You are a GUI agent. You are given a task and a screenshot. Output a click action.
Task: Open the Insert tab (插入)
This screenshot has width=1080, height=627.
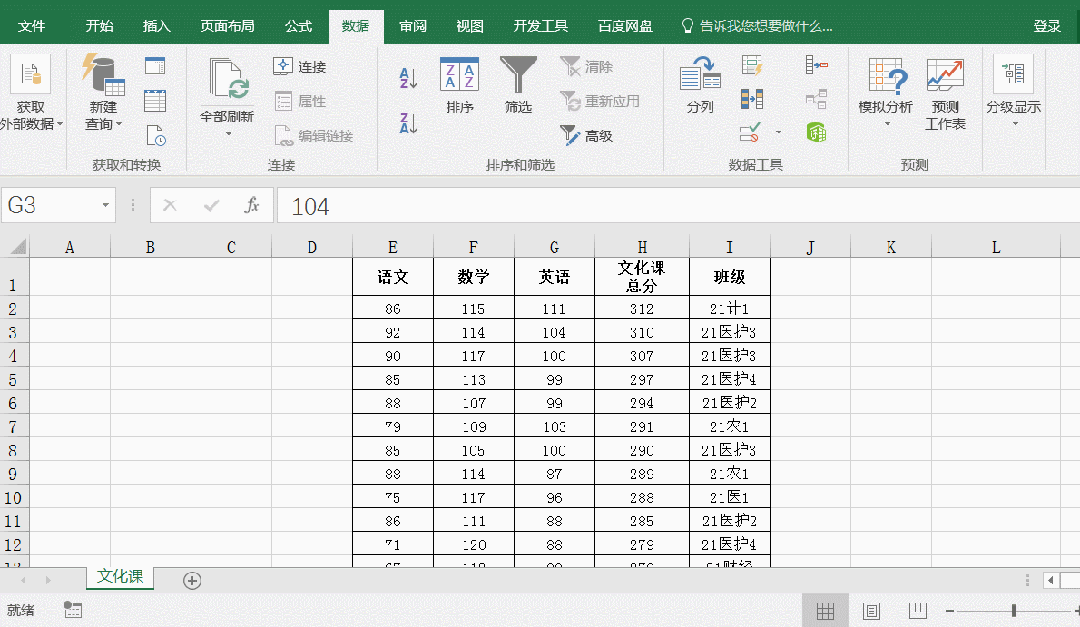(156, 26)
